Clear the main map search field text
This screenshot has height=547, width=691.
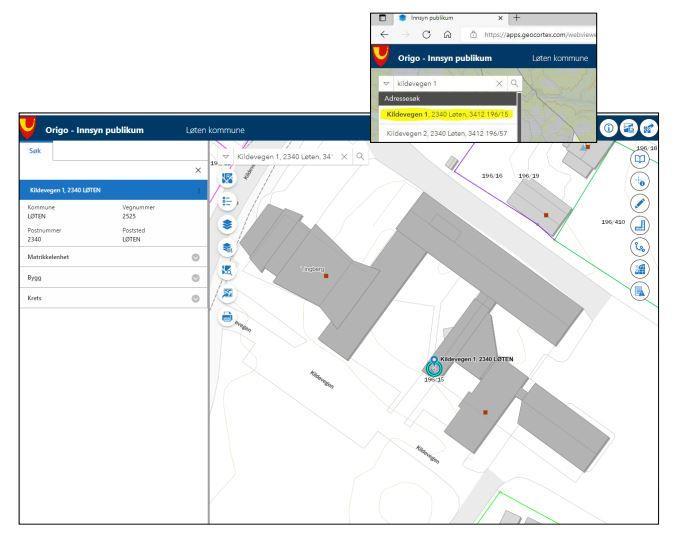(x=344, y=157)
